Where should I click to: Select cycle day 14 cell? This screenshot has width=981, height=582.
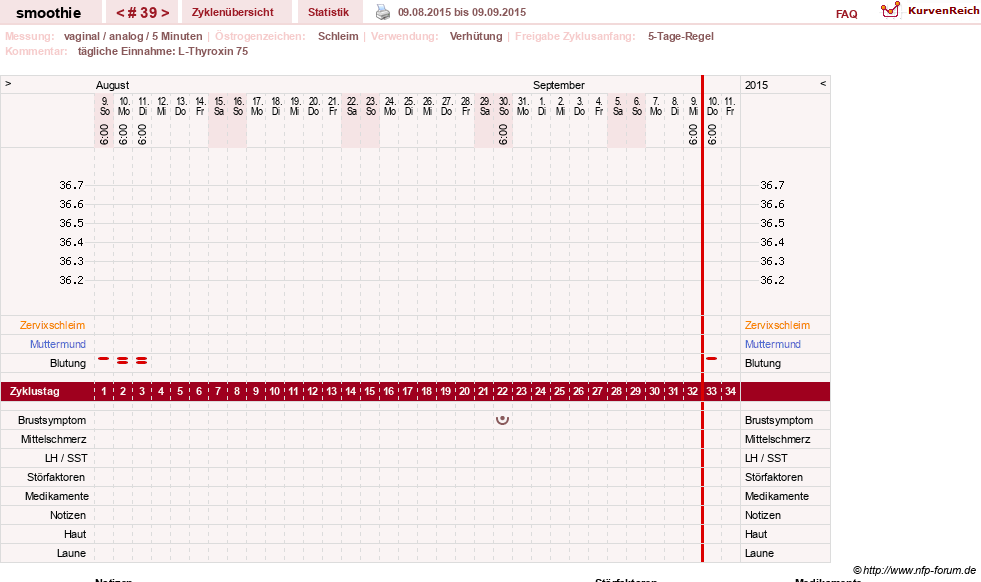(350, 391)
